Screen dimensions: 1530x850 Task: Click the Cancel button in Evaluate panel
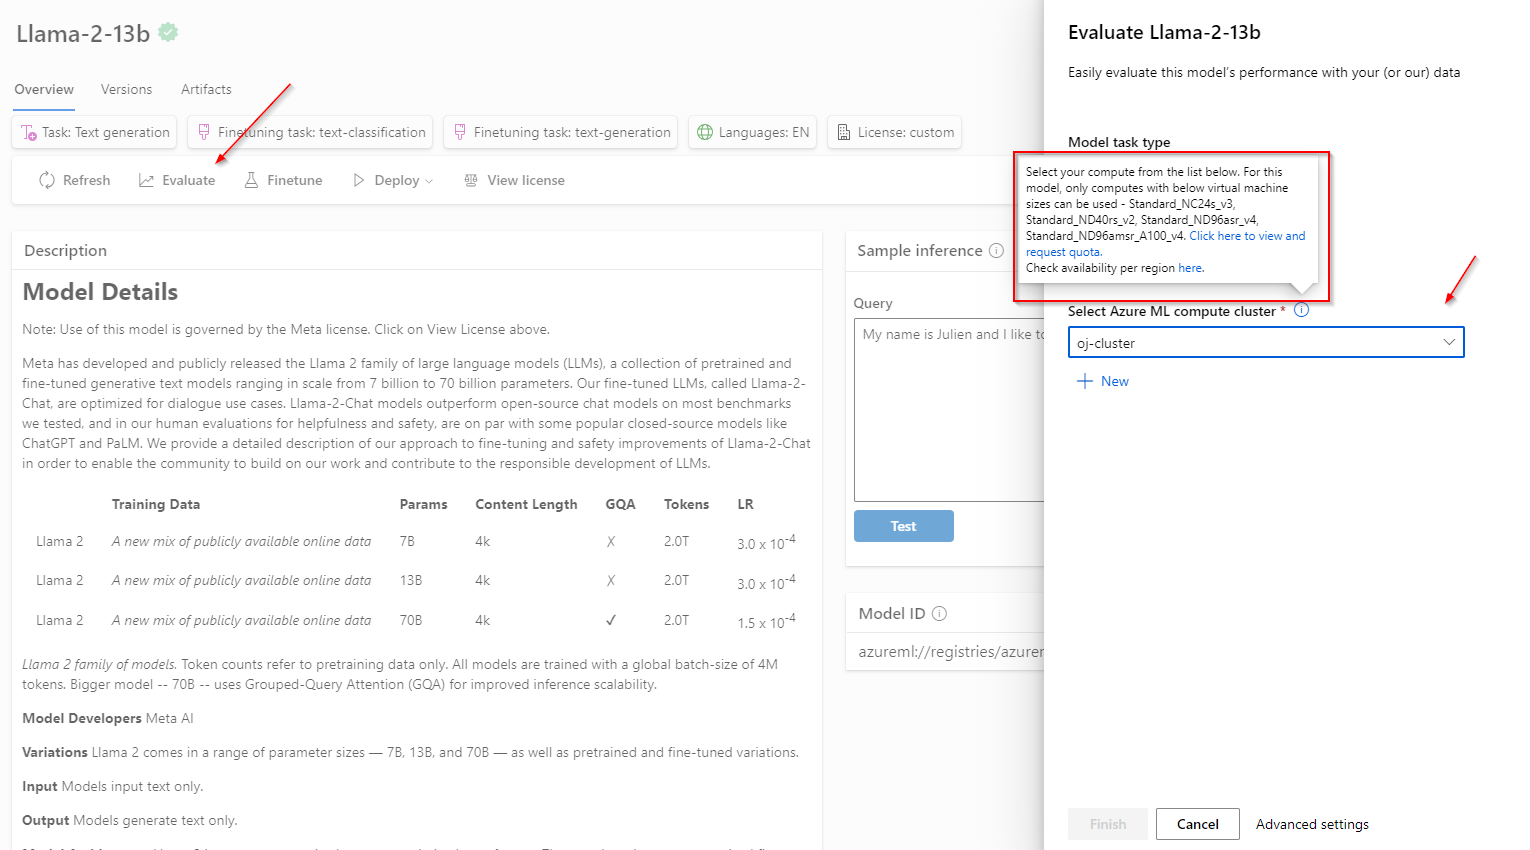pyautogui.click(x=1198, y=824)
